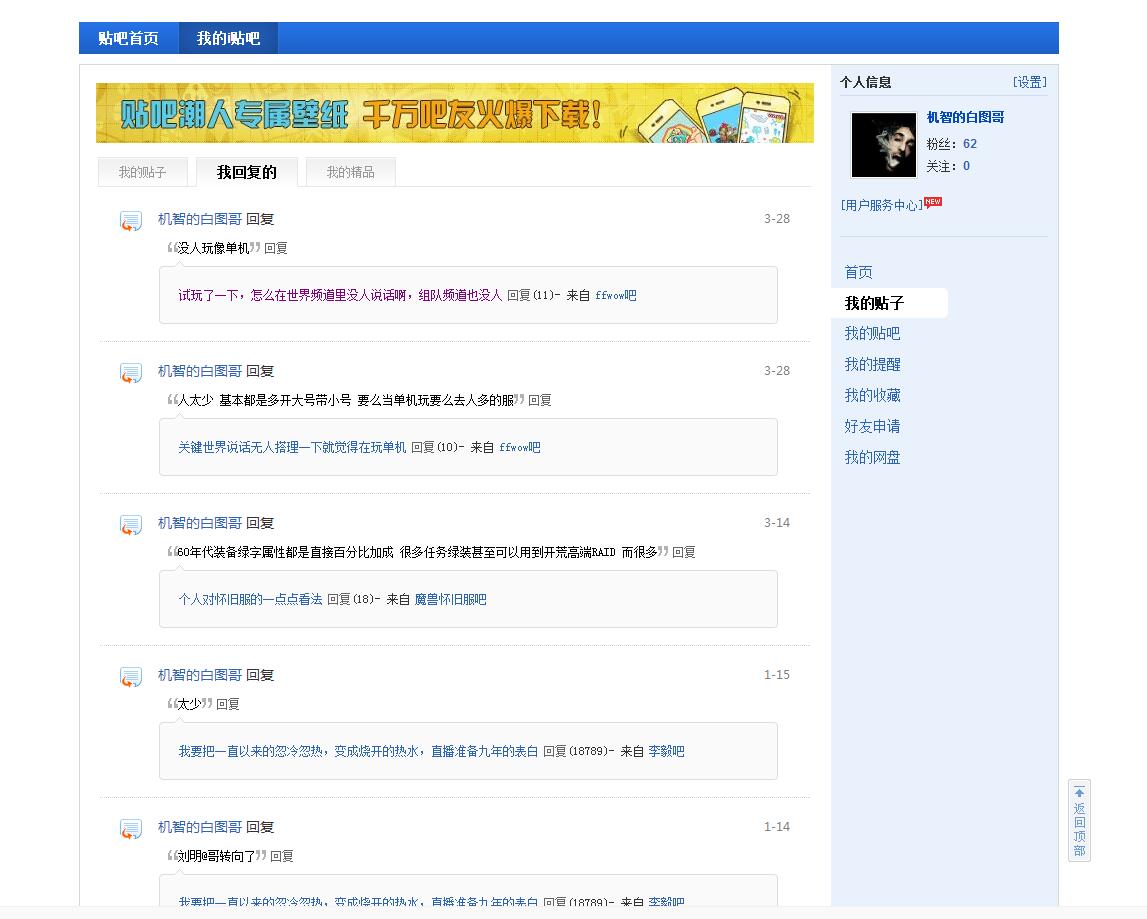The image size is (1147, 919).
Task: Switch to the 我的贴子 tab
Action: click(x=142, y=171)
